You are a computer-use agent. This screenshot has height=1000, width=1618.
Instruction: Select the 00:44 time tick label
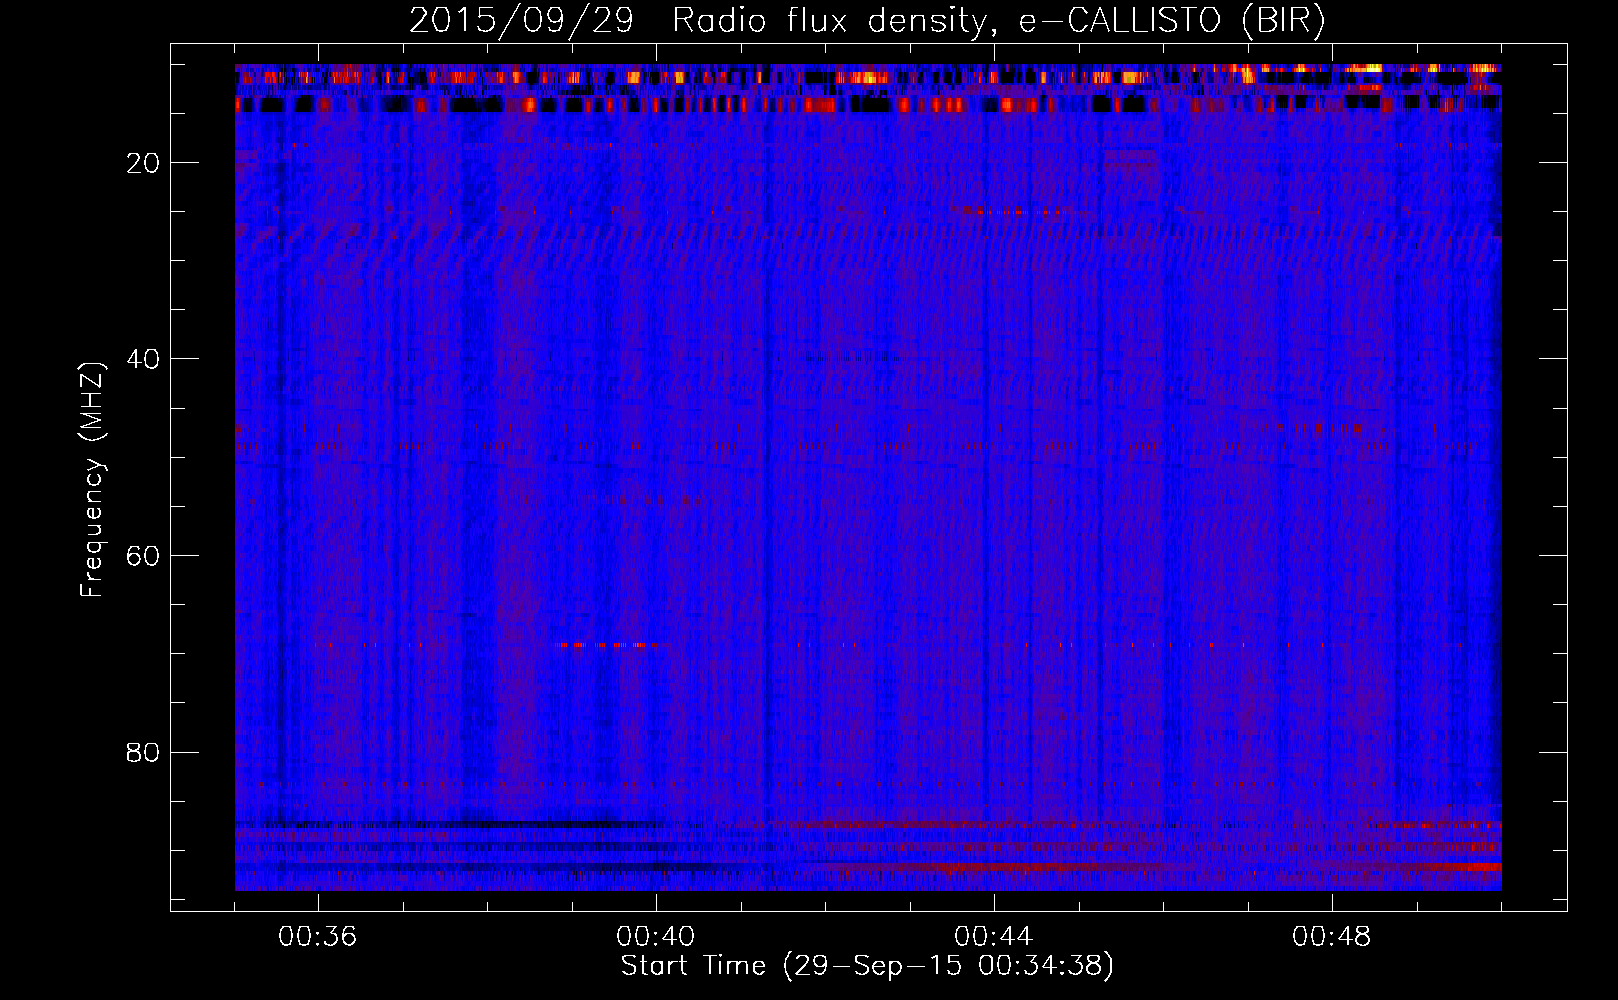tap(994, 937)
